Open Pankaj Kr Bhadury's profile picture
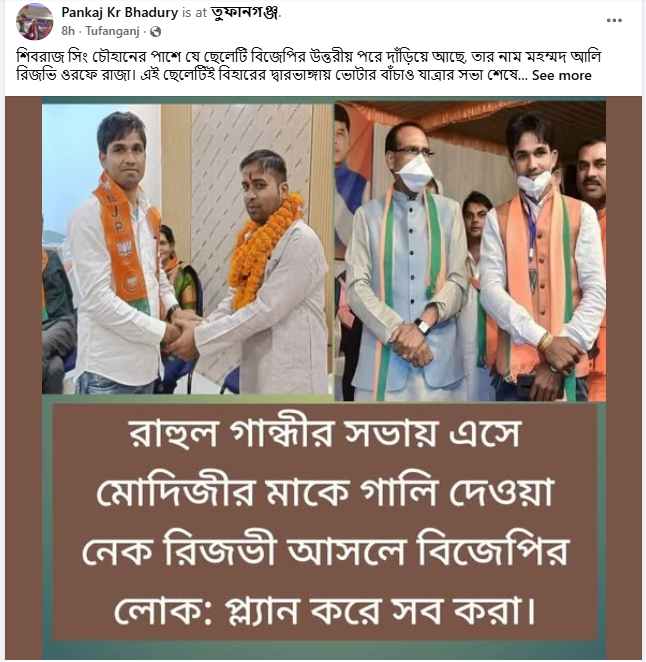646x662 pixels. 35,22
